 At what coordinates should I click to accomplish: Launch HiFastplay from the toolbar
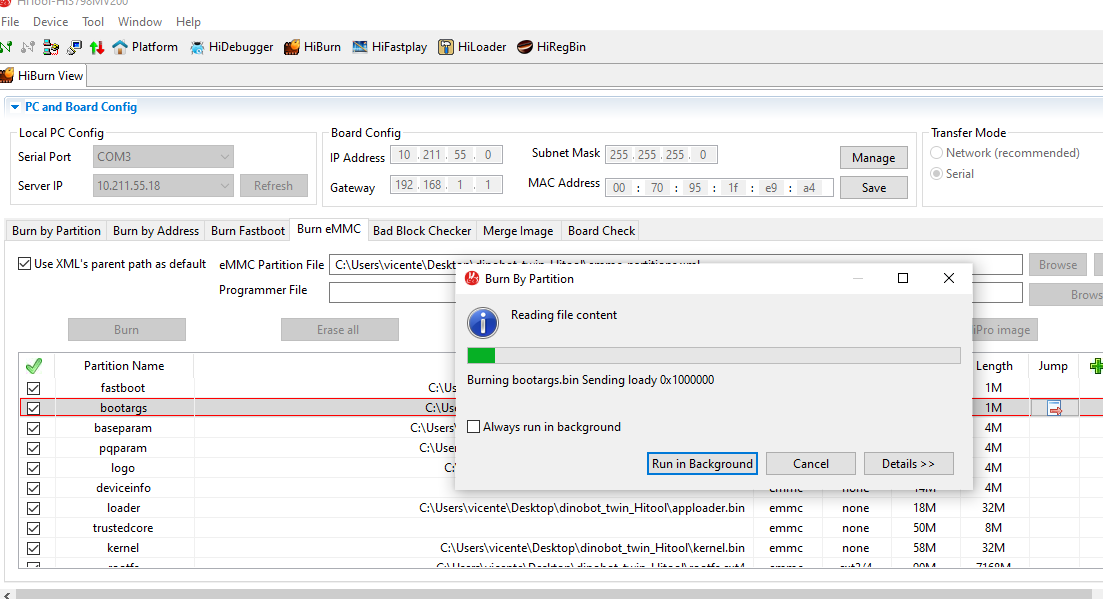coord(390,47)
